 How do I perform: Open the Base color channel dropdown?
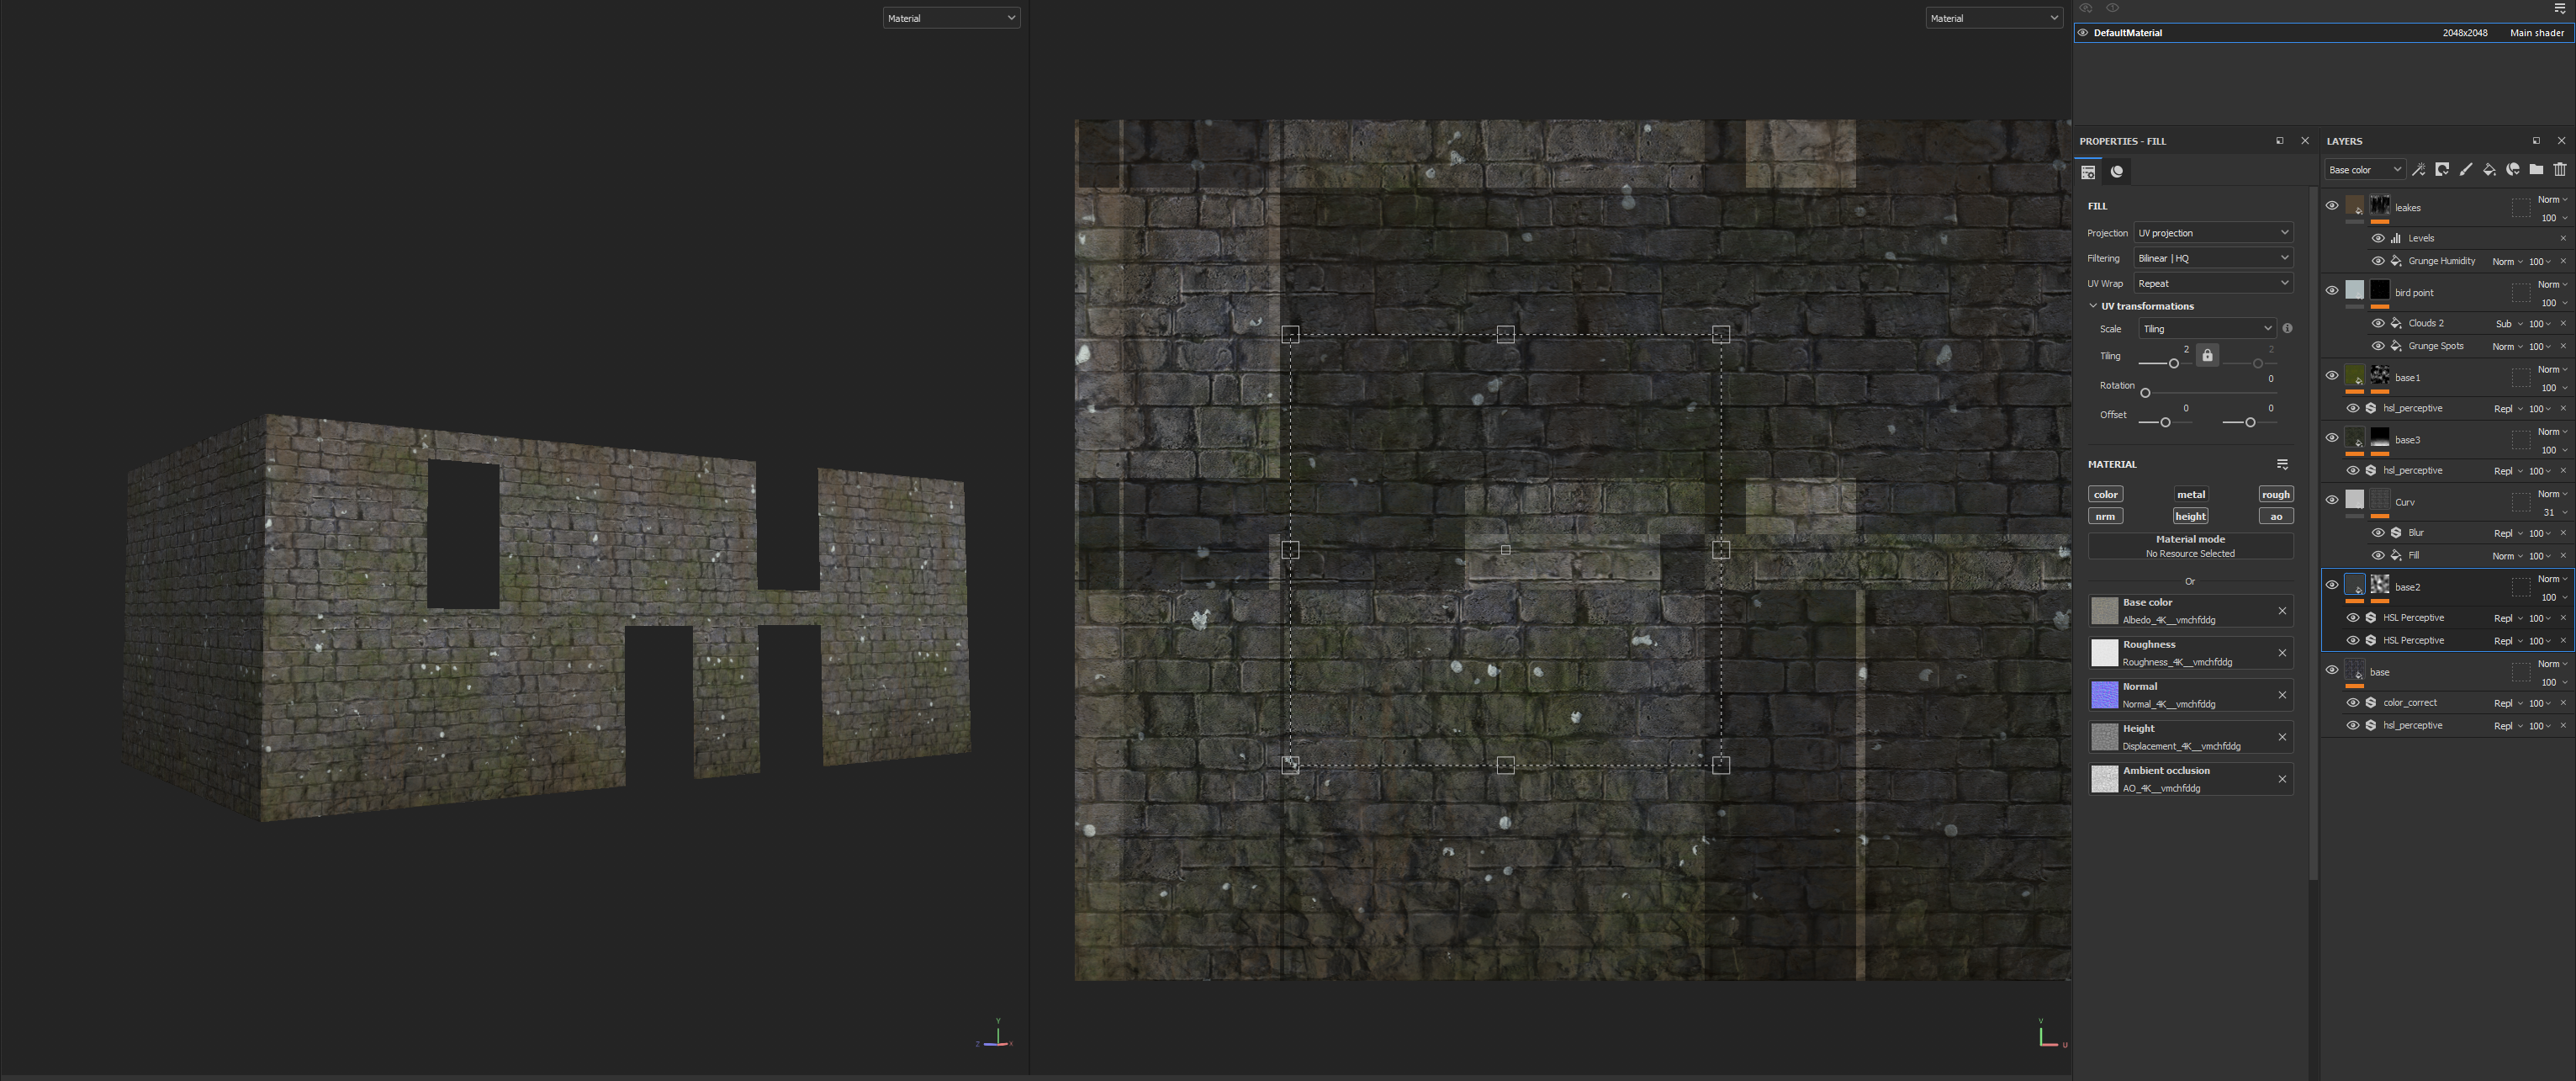point(2364,170)
